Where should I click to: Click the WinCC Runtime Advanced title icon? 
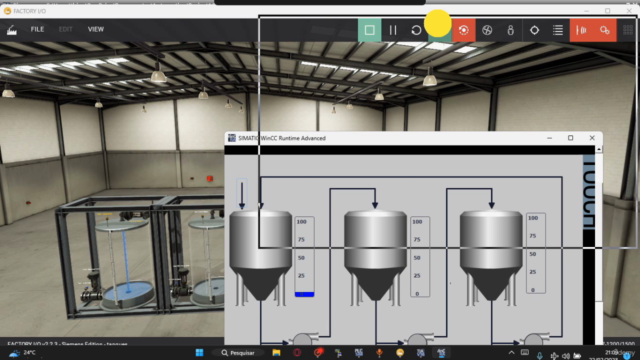pos(231,138)
